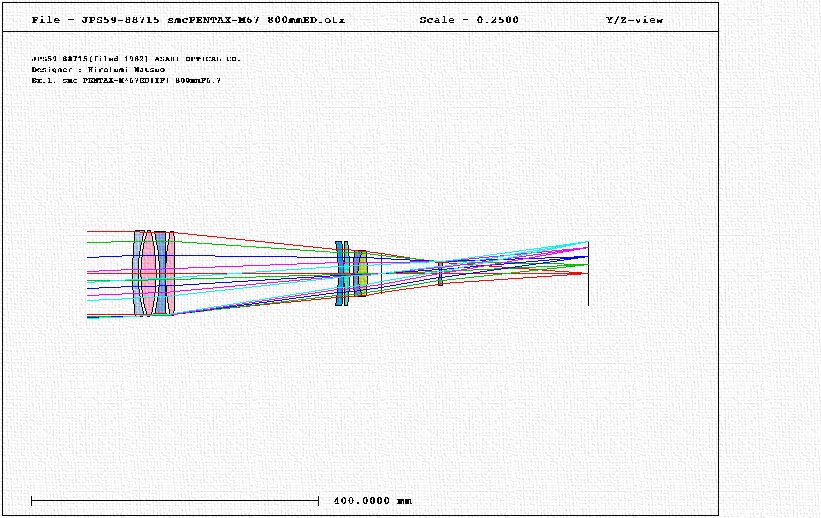Select the "Ex.1. smc PENTAX" description line
The width and height of the screenshot is (821, 518).
(x=126, y=81)
